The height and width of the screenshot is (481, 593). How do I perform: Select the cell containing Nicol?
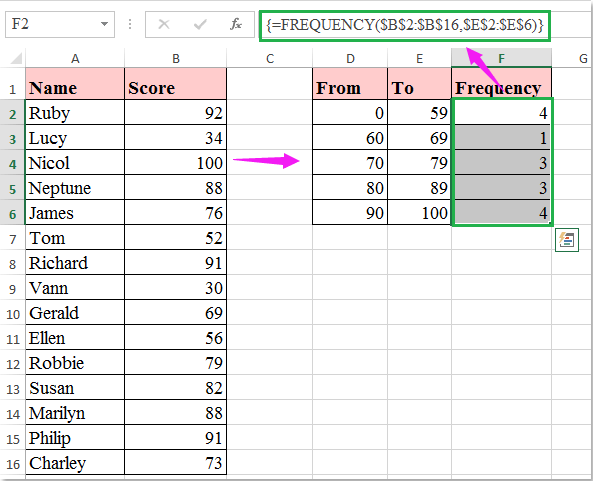(75, 162)
